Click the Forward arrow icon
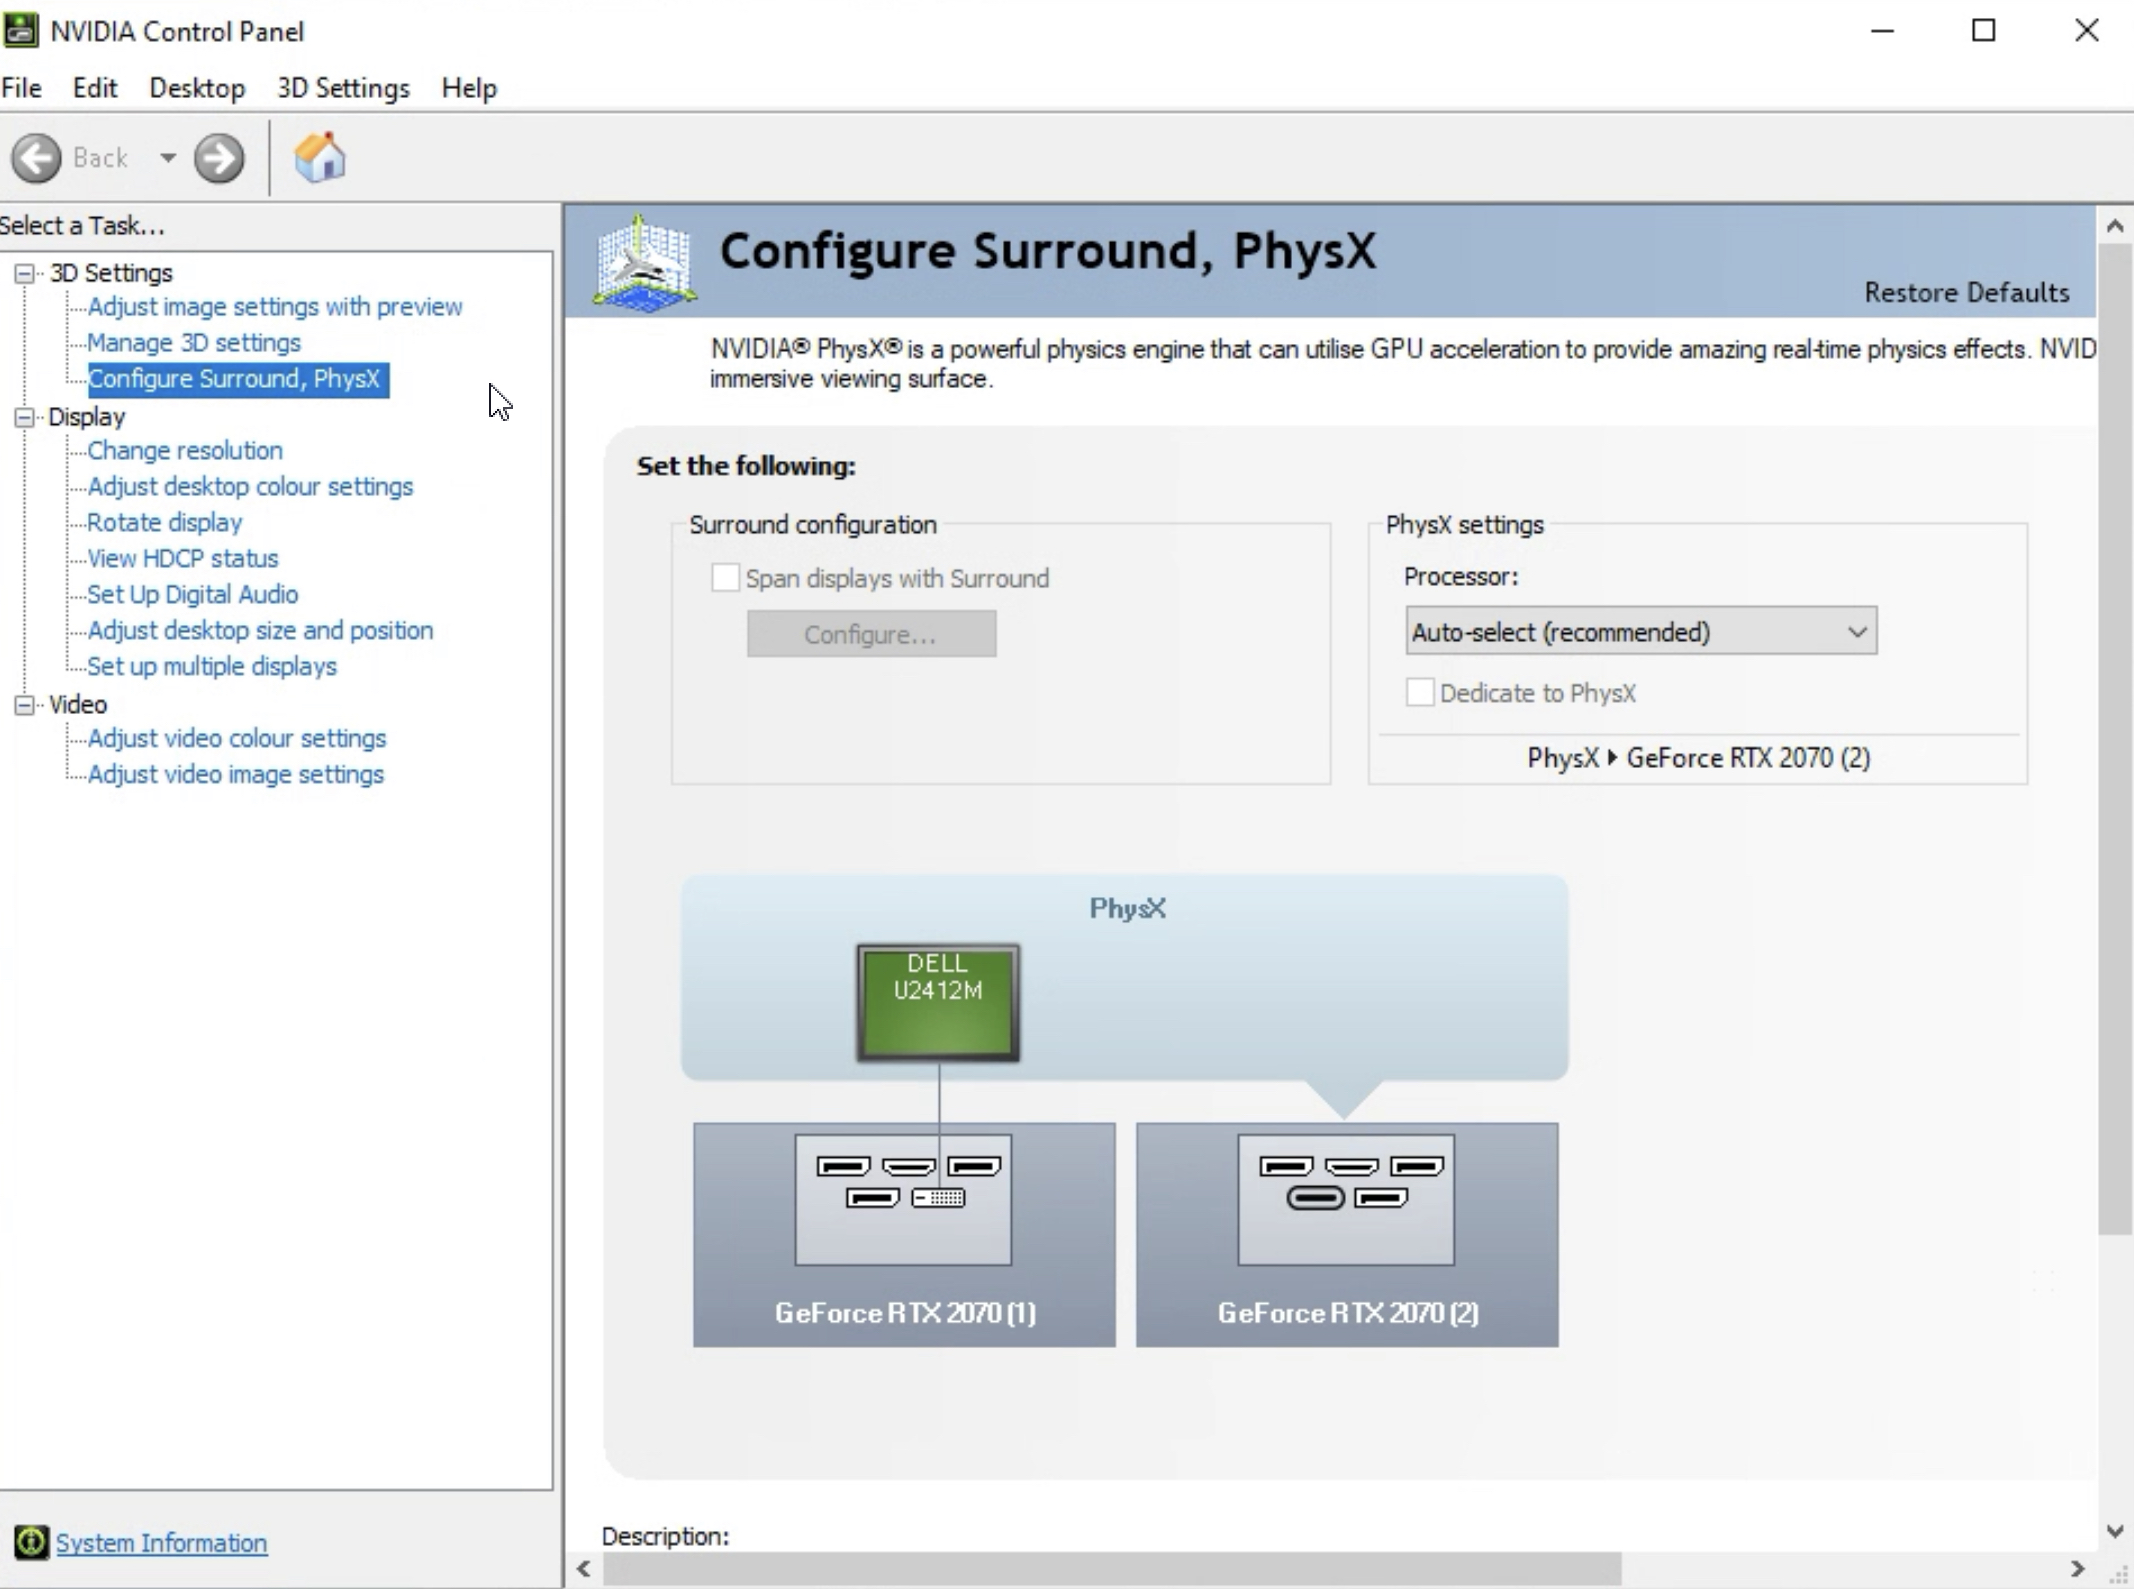2134x1589 pixels. coord(219,158)
